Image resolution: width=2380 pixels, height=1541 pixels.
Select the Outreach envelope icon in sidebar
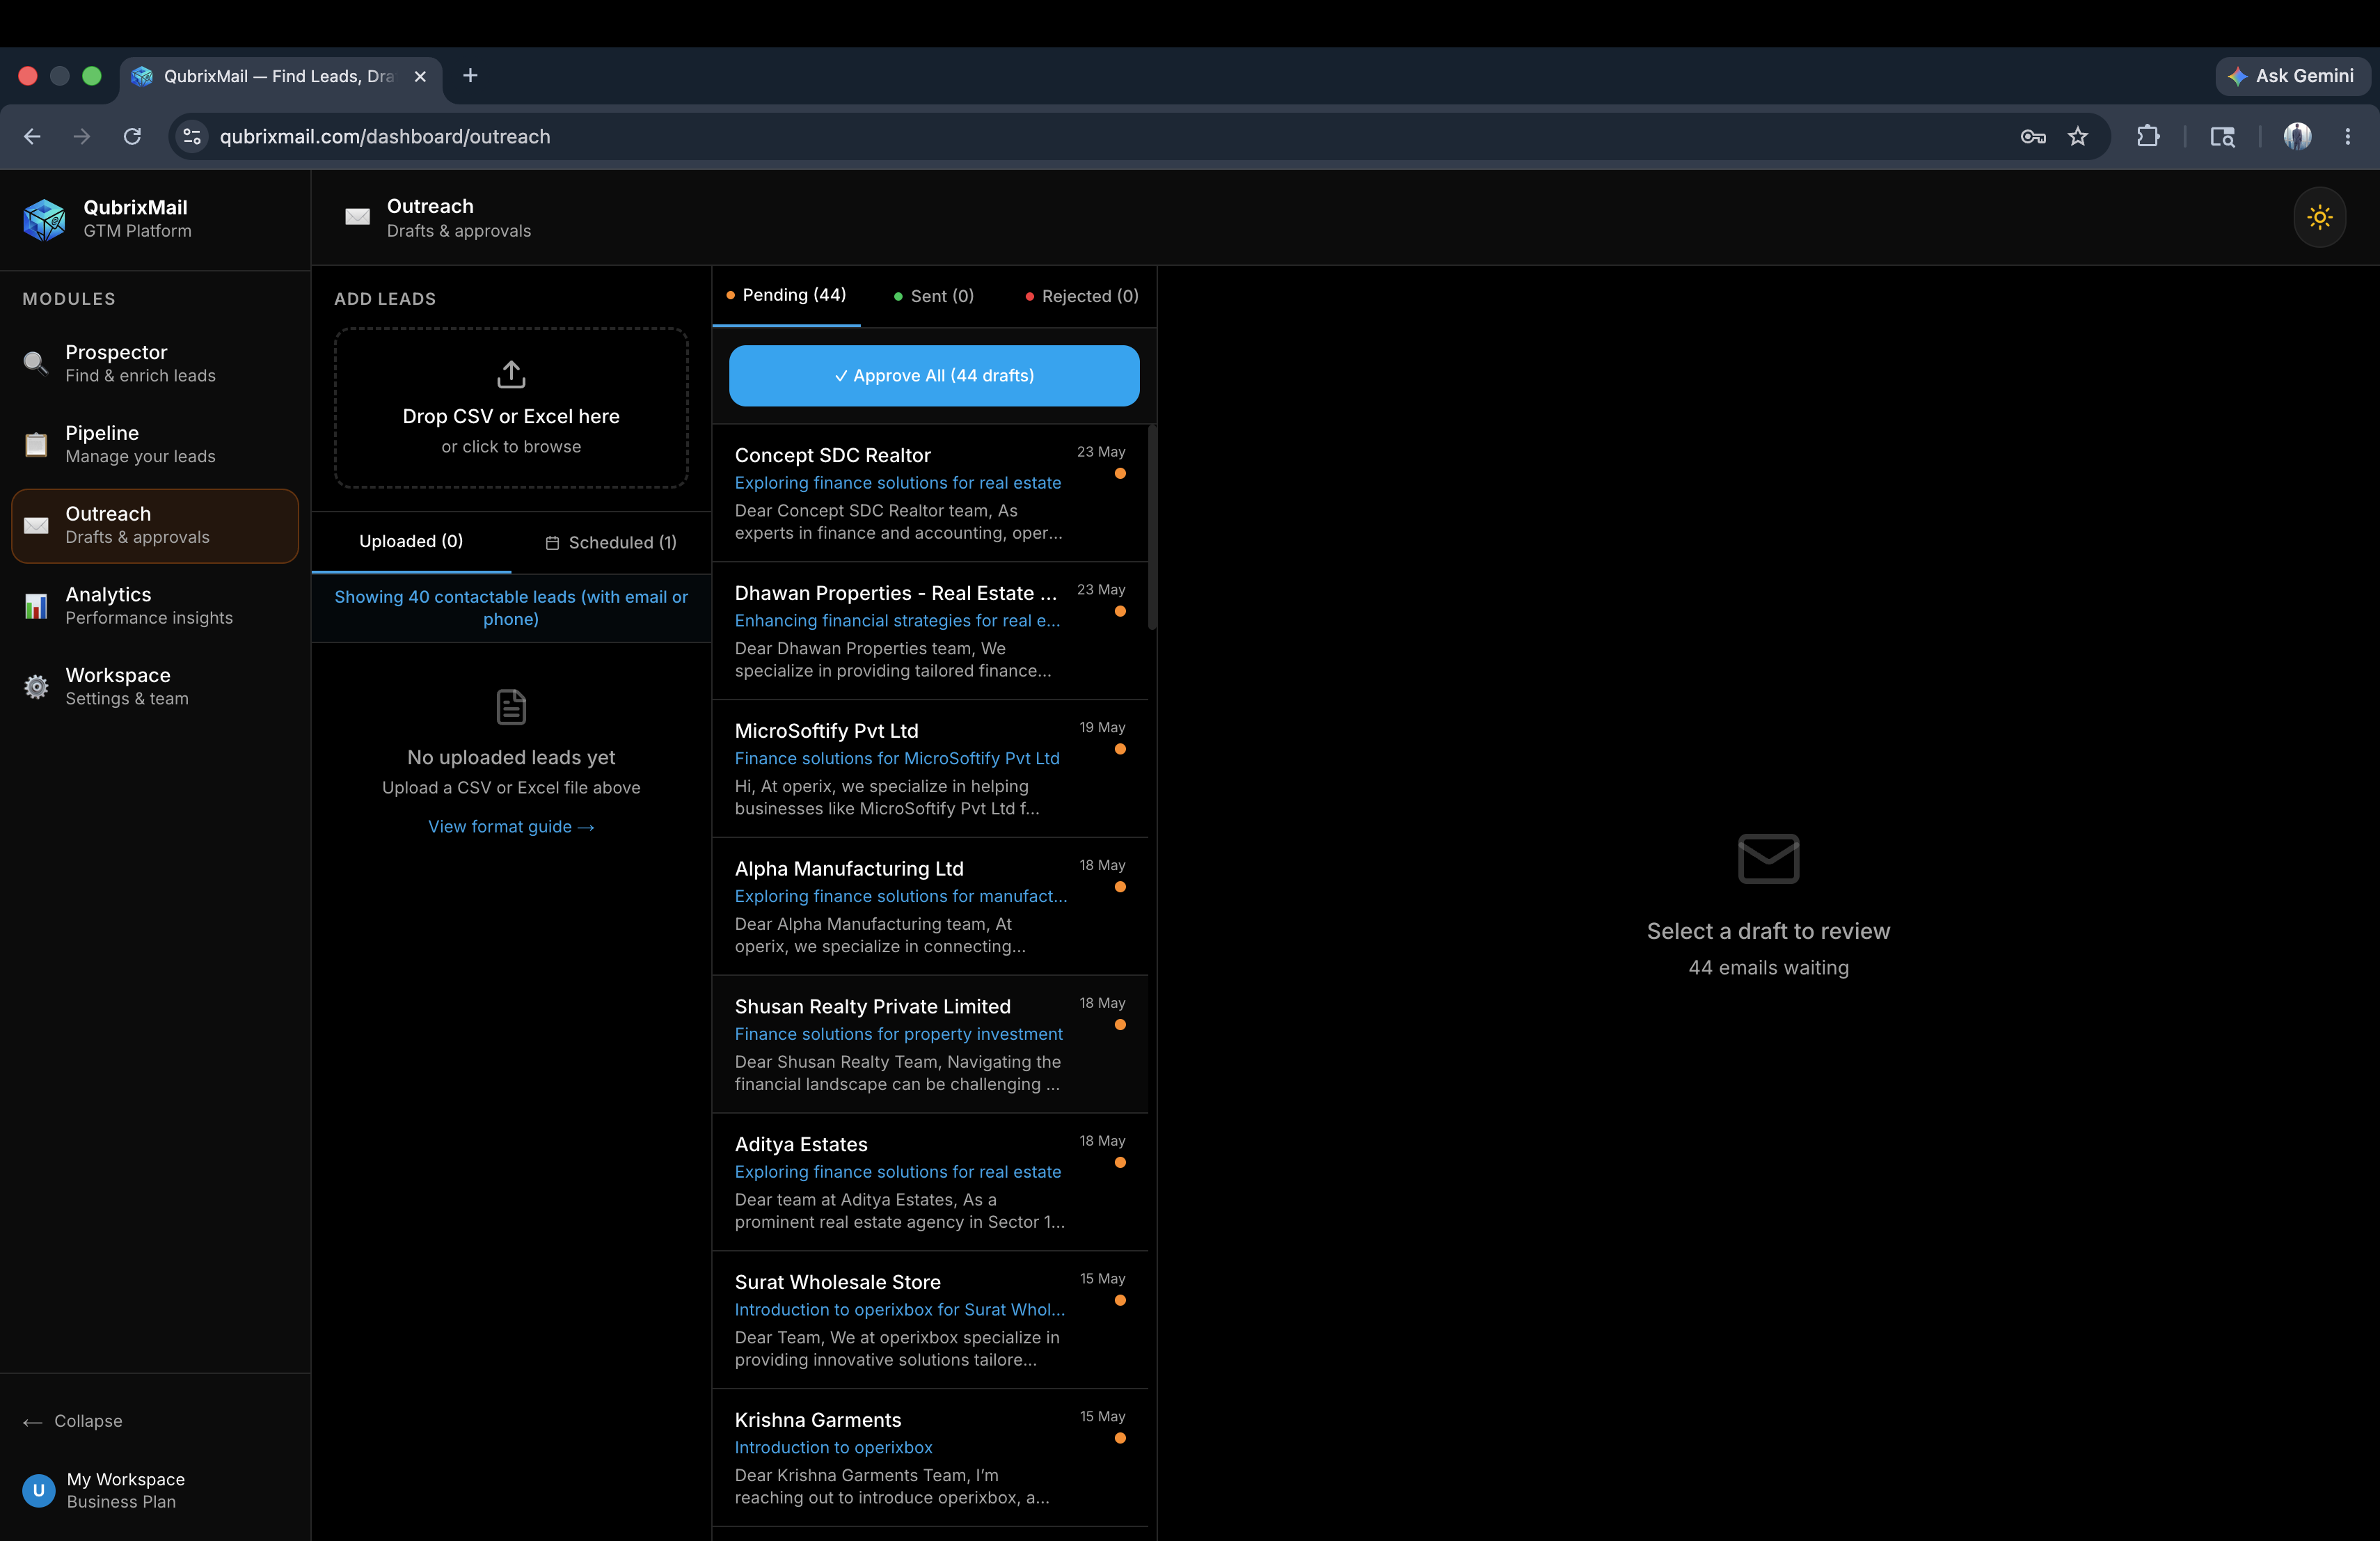(36, 525)
